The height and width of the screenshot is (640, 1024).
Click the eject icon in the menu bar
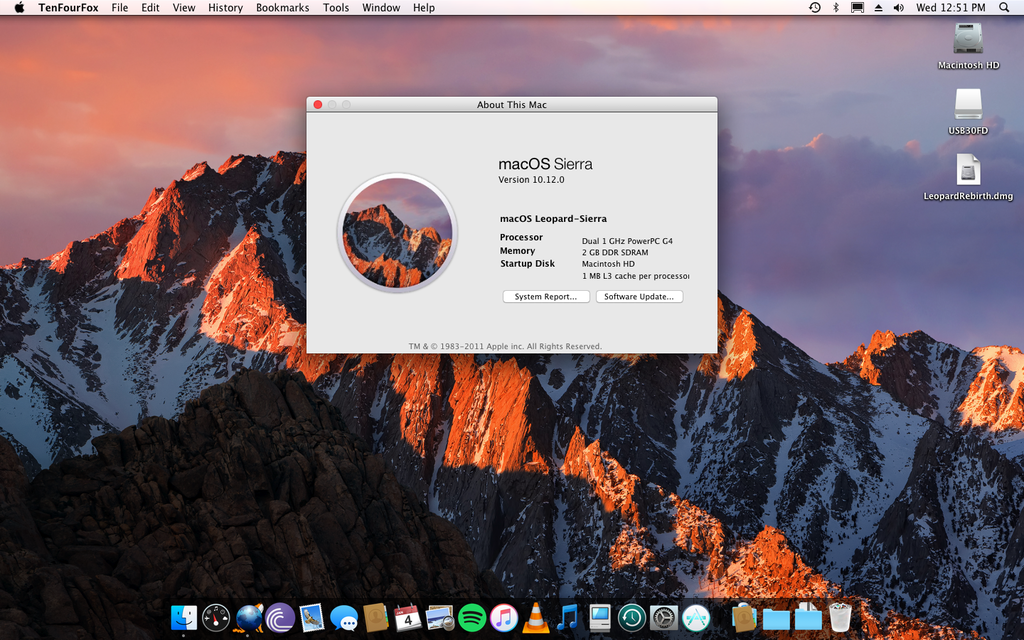click(879, 8)
